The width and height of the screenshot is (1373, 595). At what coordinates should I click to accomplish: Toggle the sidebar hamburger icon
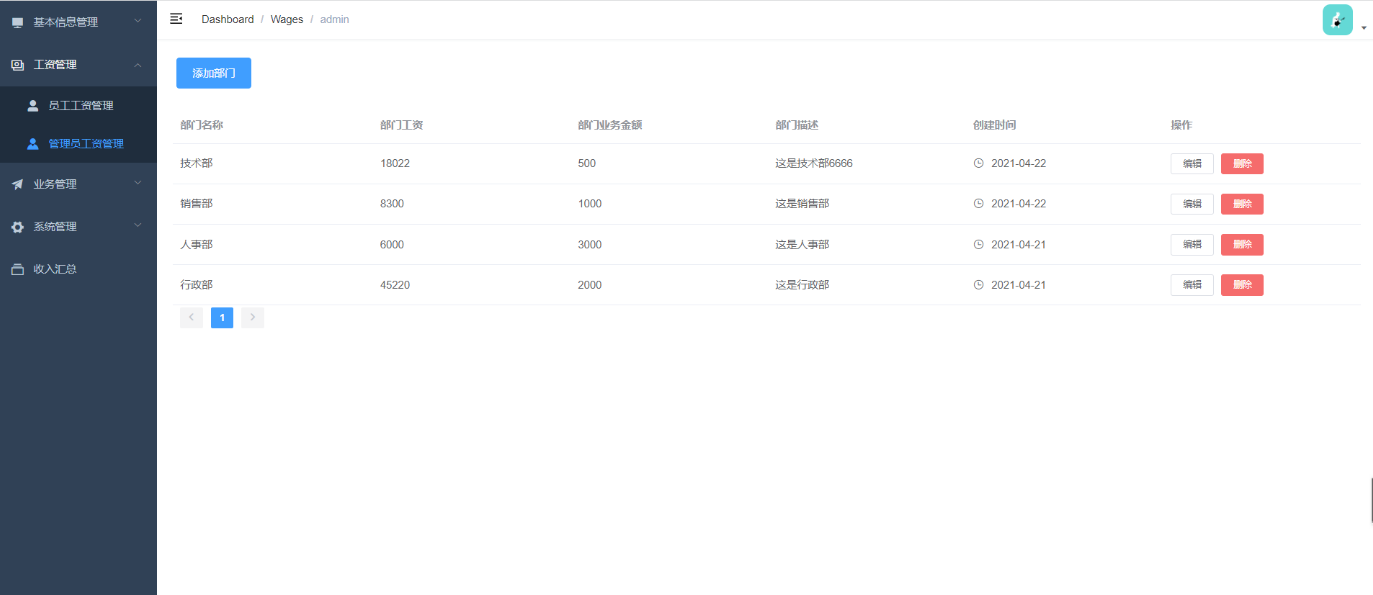click(176, 19)
